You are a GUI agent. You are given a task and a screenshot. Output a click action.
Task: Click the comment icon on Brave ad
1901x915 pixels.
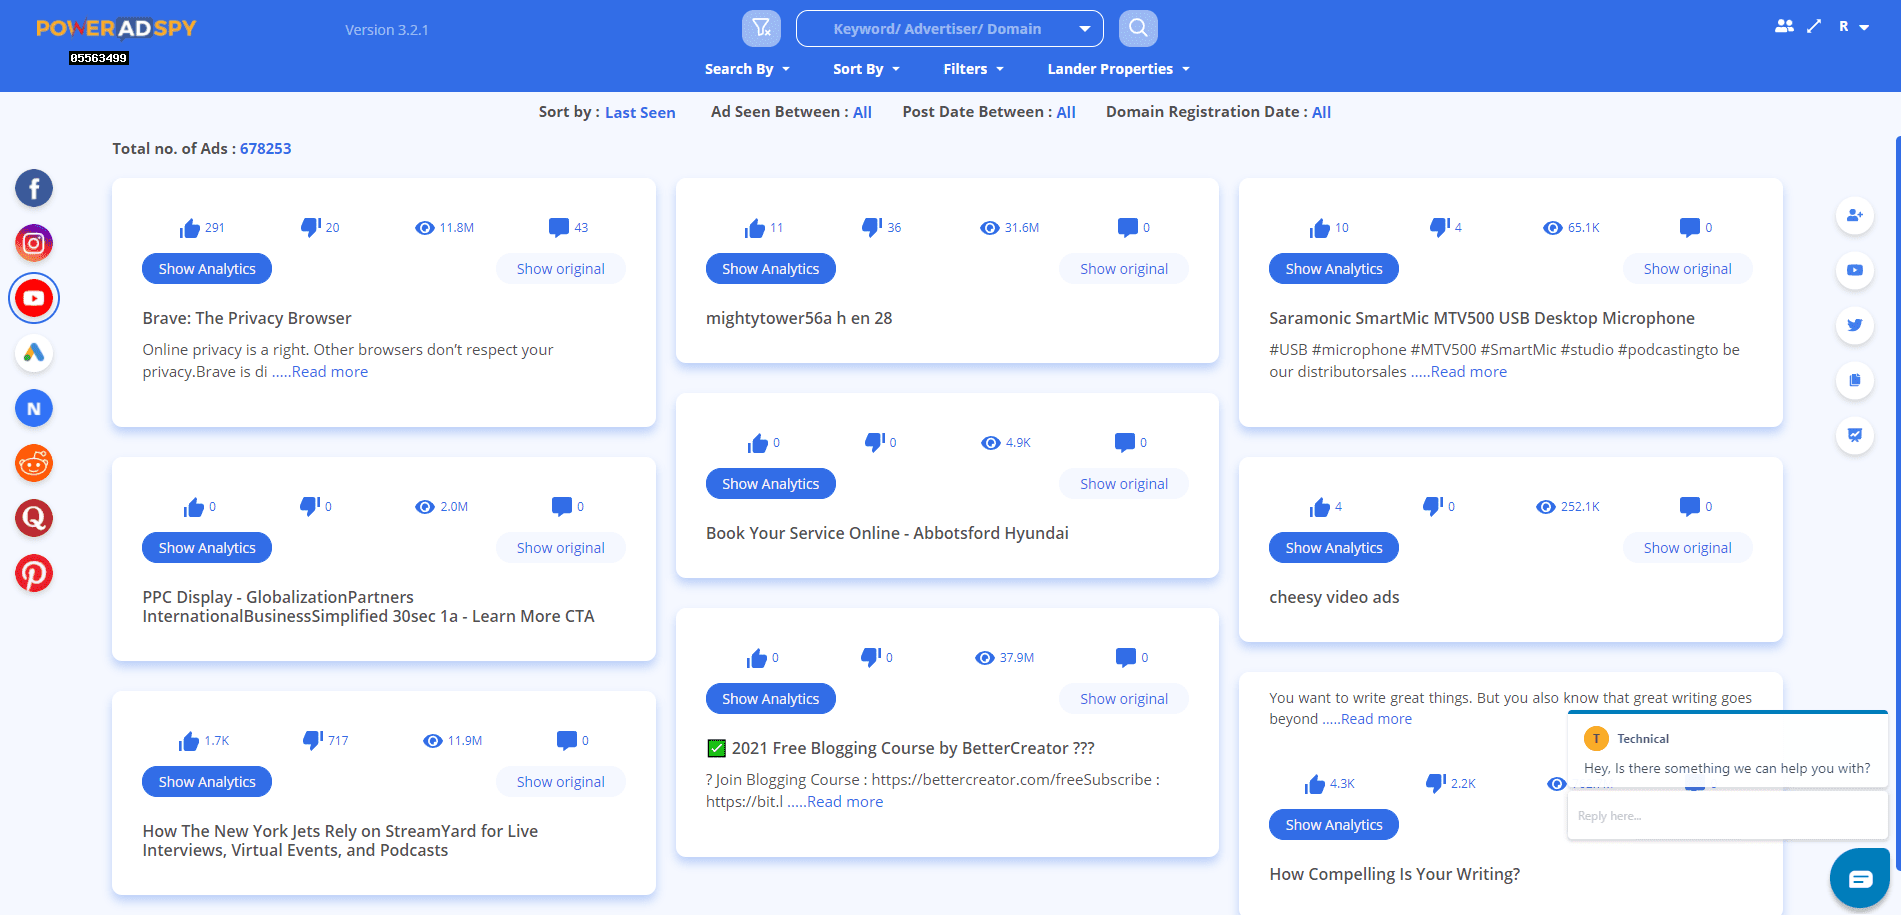(559, 227)
